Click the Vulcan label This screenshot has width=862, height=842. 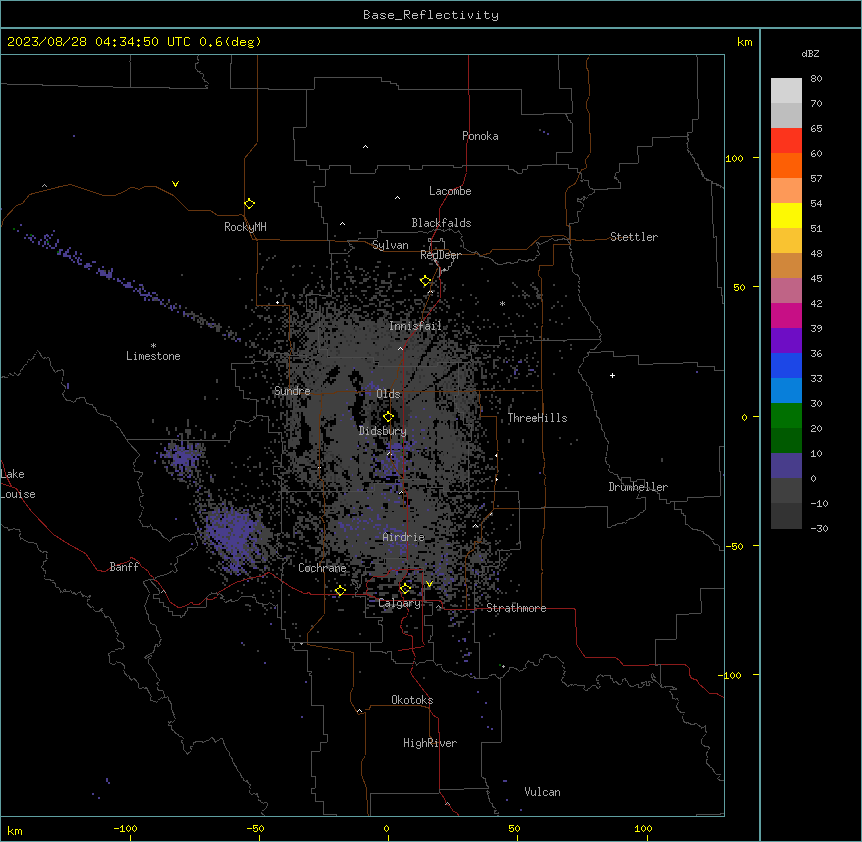pyautogui.click(x=542, y=792)
